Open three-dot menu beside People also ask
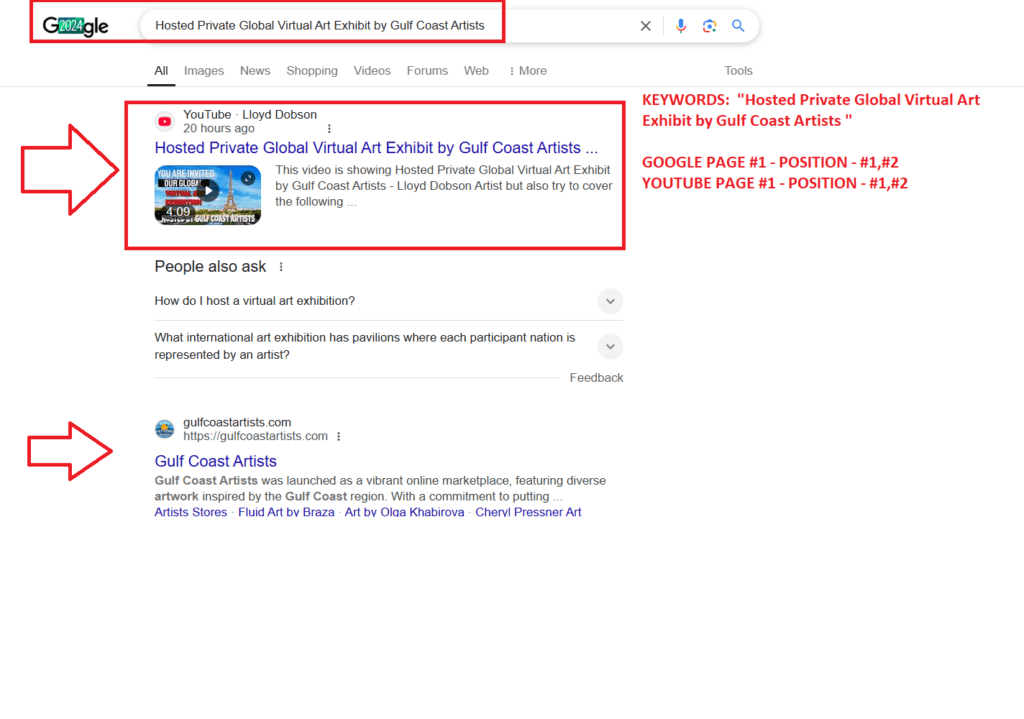This screenshot has height=719, width=1024. point(281,267)
